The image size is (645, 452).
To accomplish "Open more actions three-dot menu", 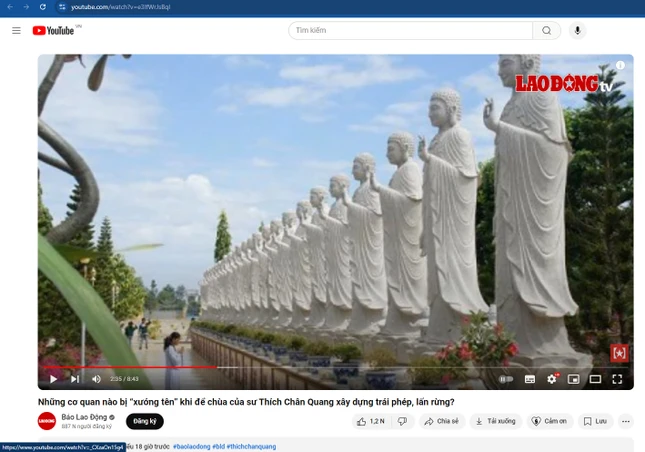I will [626, 421].
